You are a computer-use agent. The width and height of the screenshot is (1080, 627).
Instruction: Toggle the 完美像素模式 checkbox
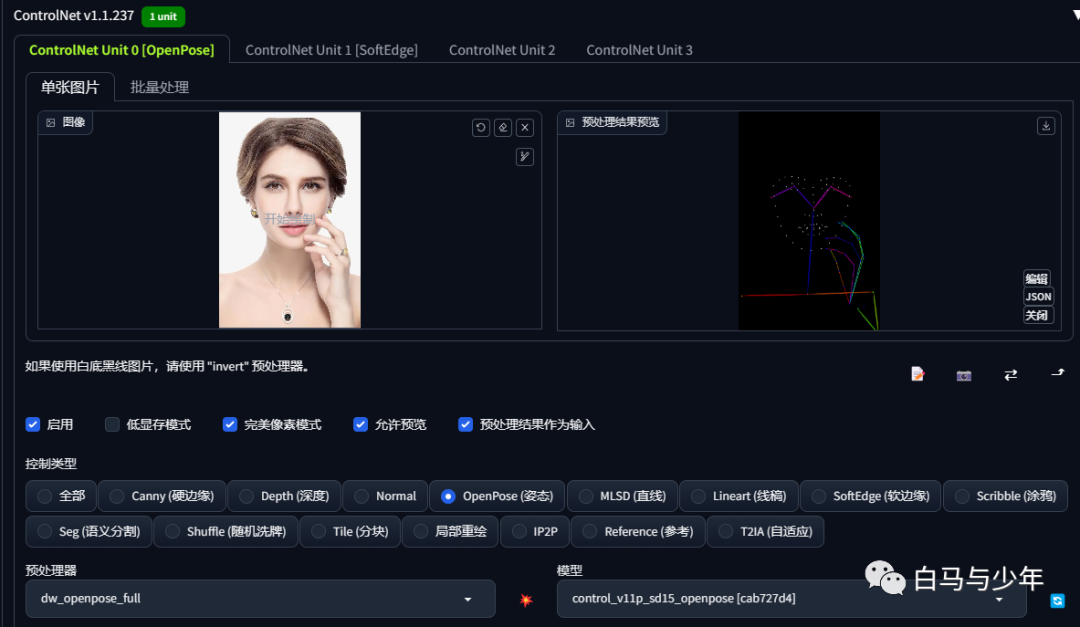click(230, 424)
